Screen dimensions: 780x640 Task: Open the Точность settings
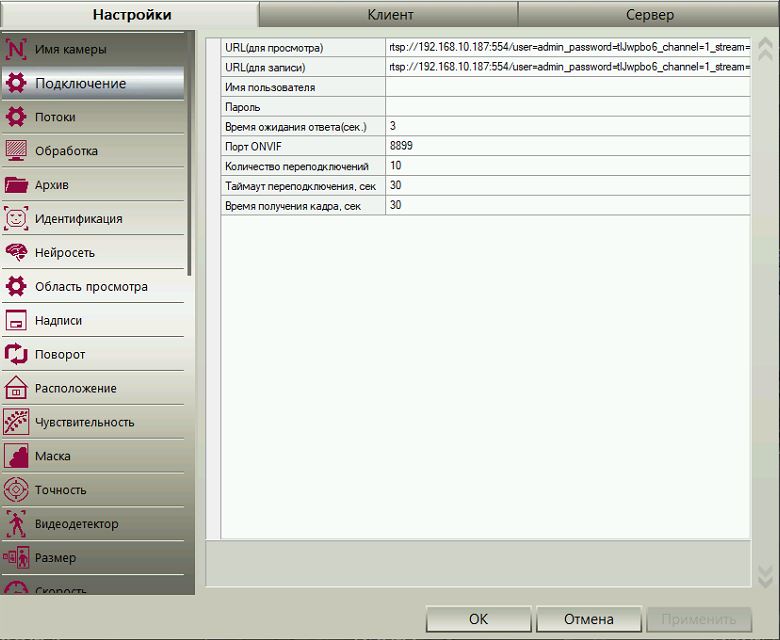pos(93,489)
